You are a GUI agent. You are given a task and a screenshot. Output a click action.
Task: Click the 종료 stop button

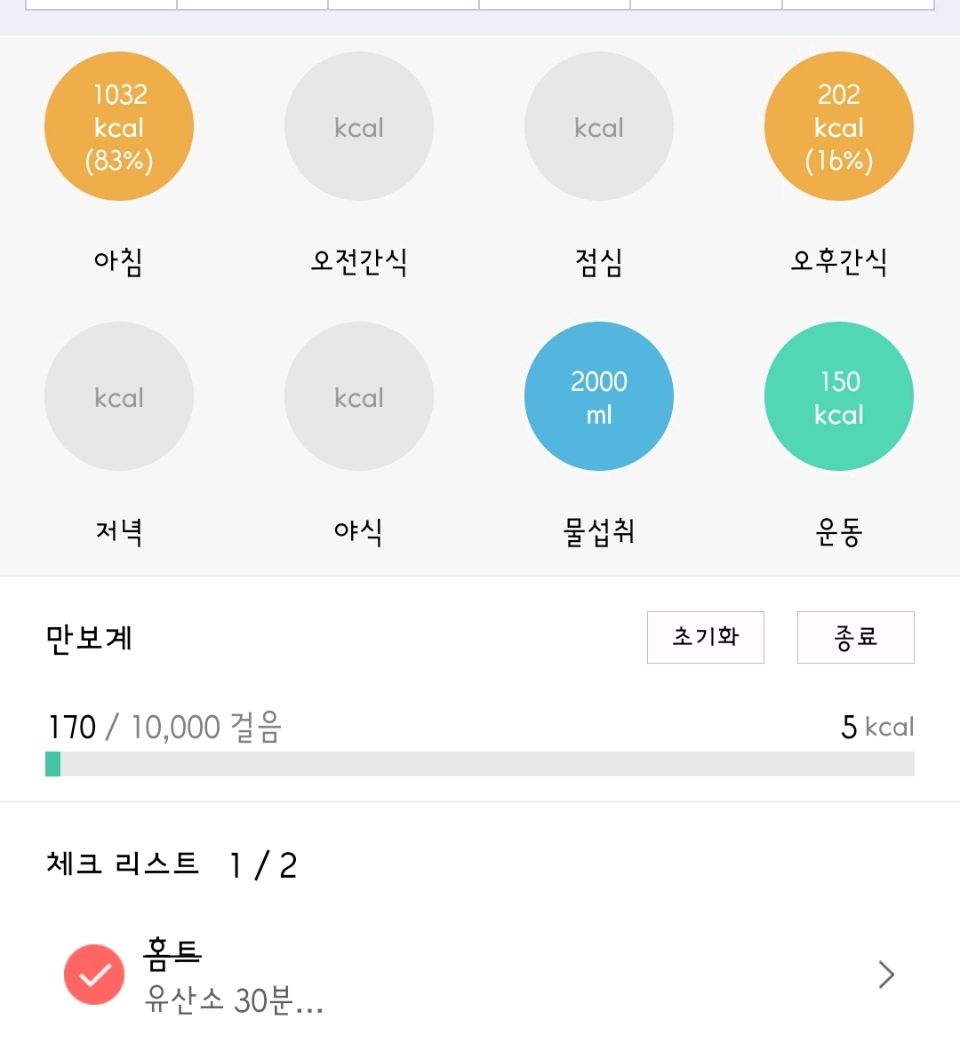click(856, 637)
